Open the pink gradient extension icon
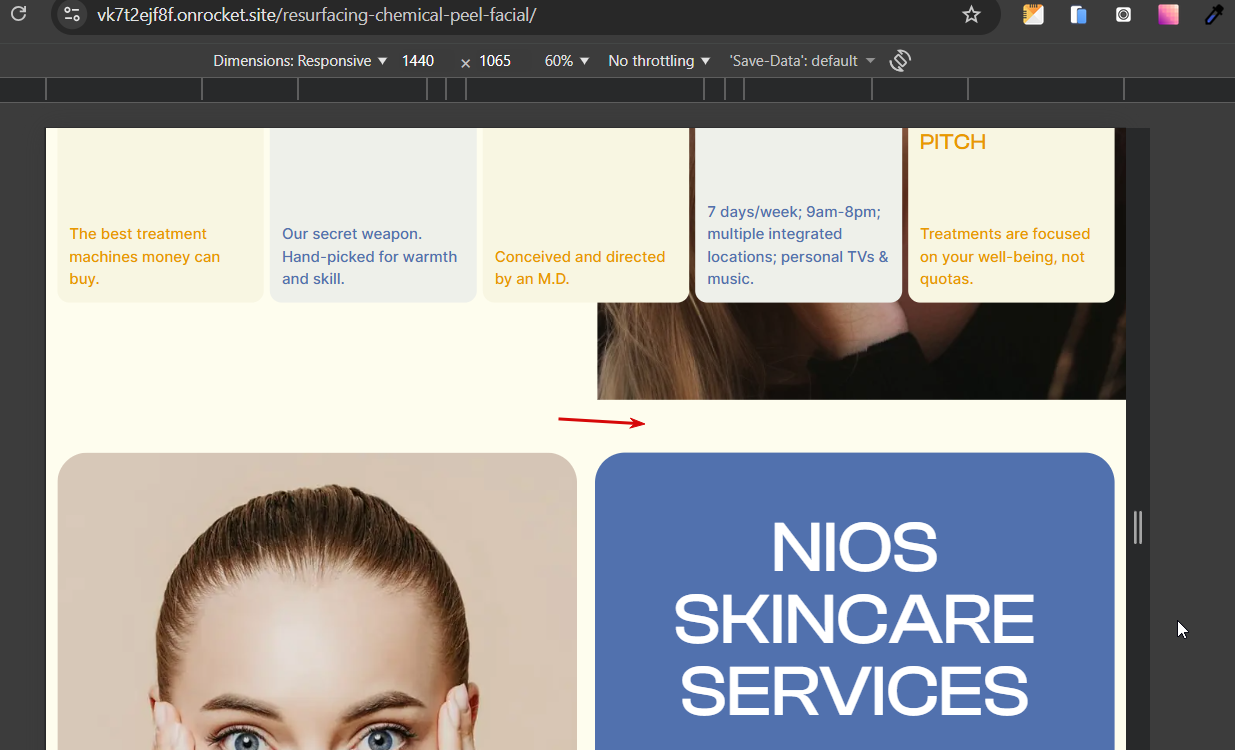The width and height of the screenshot is (1235, 750). point(1168,15)
